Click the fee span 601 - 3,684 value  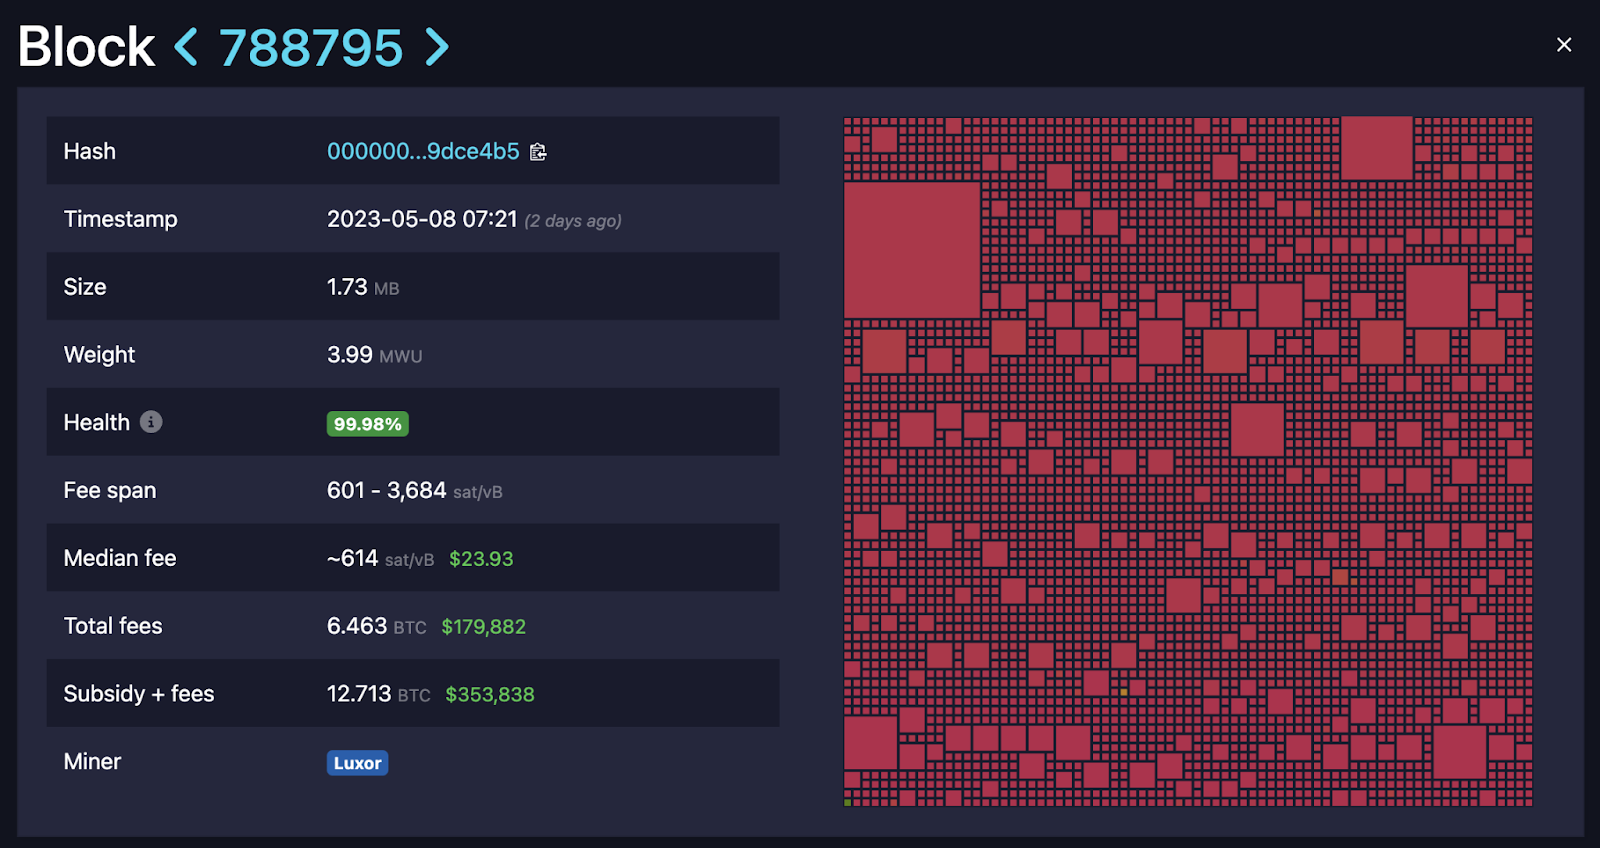387,491
